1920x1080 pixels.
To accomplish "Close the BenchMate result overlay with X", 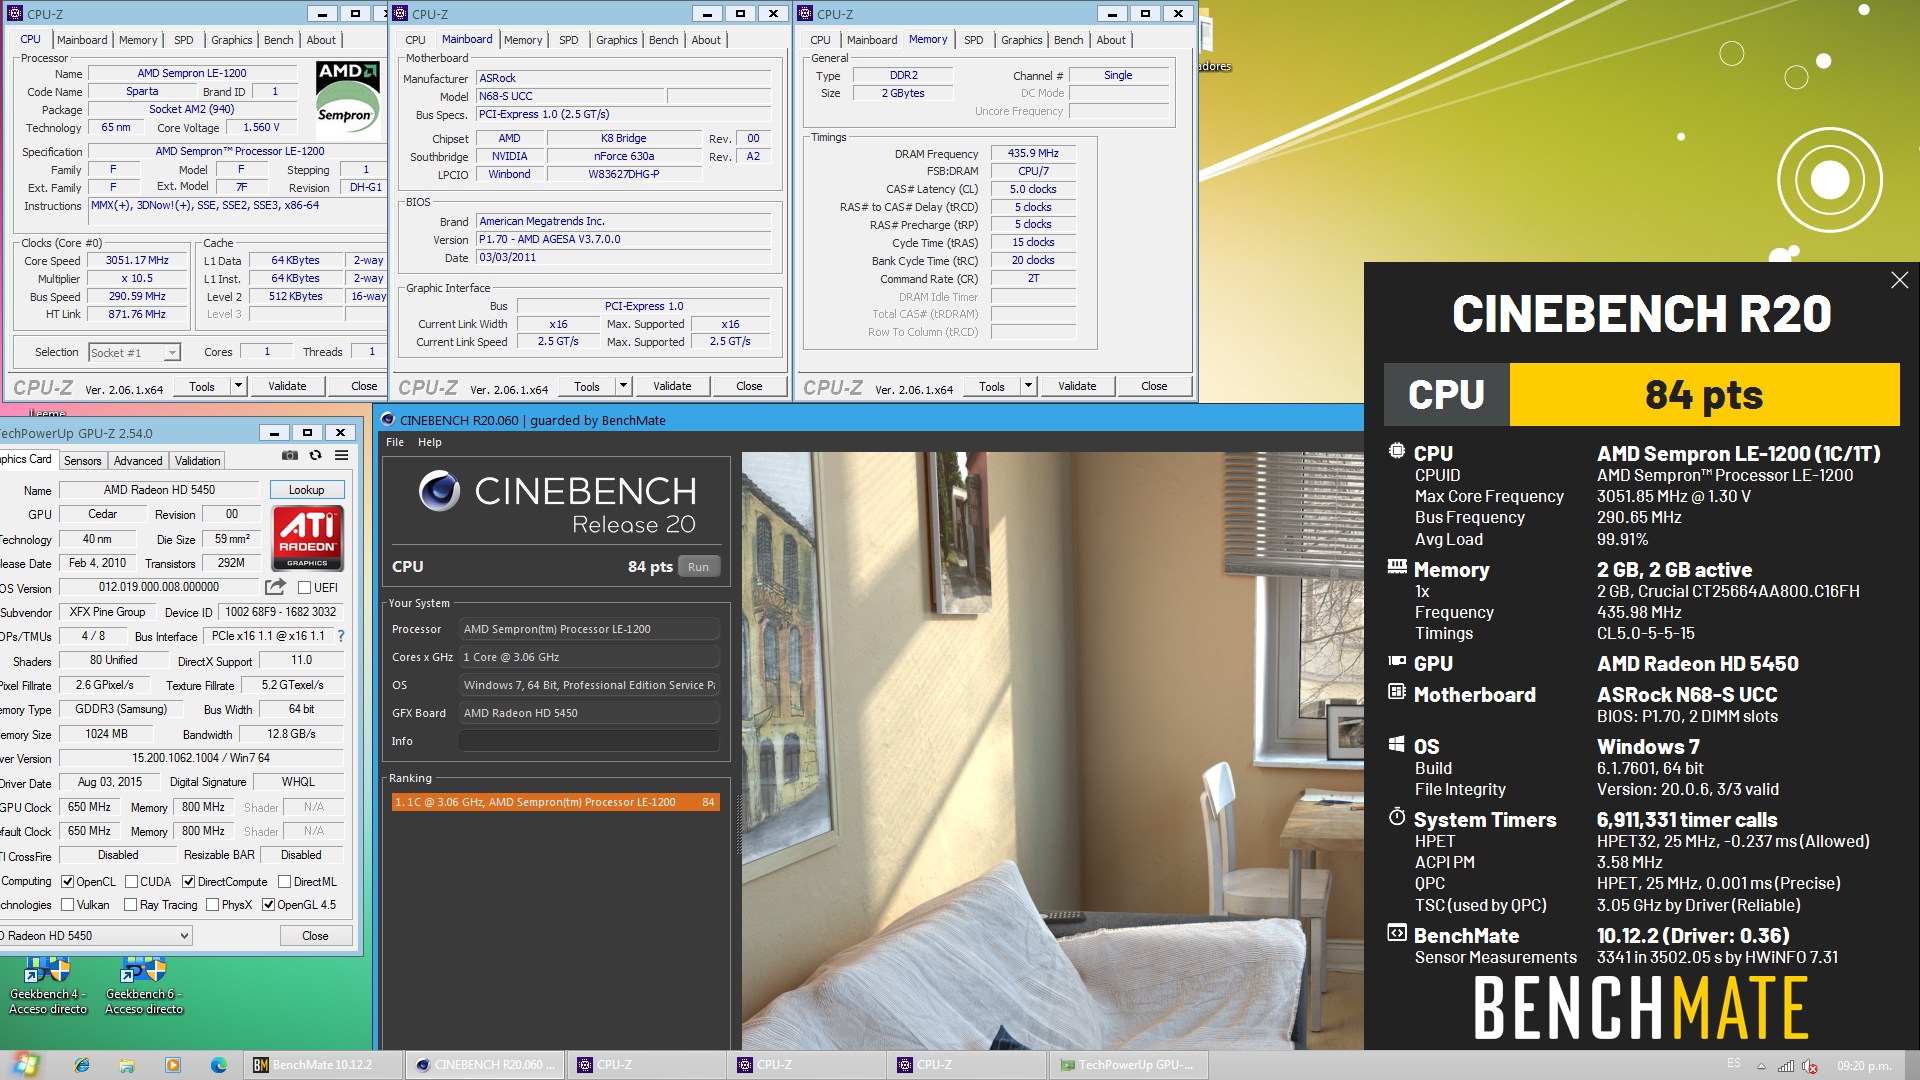I will point(1899,280).
